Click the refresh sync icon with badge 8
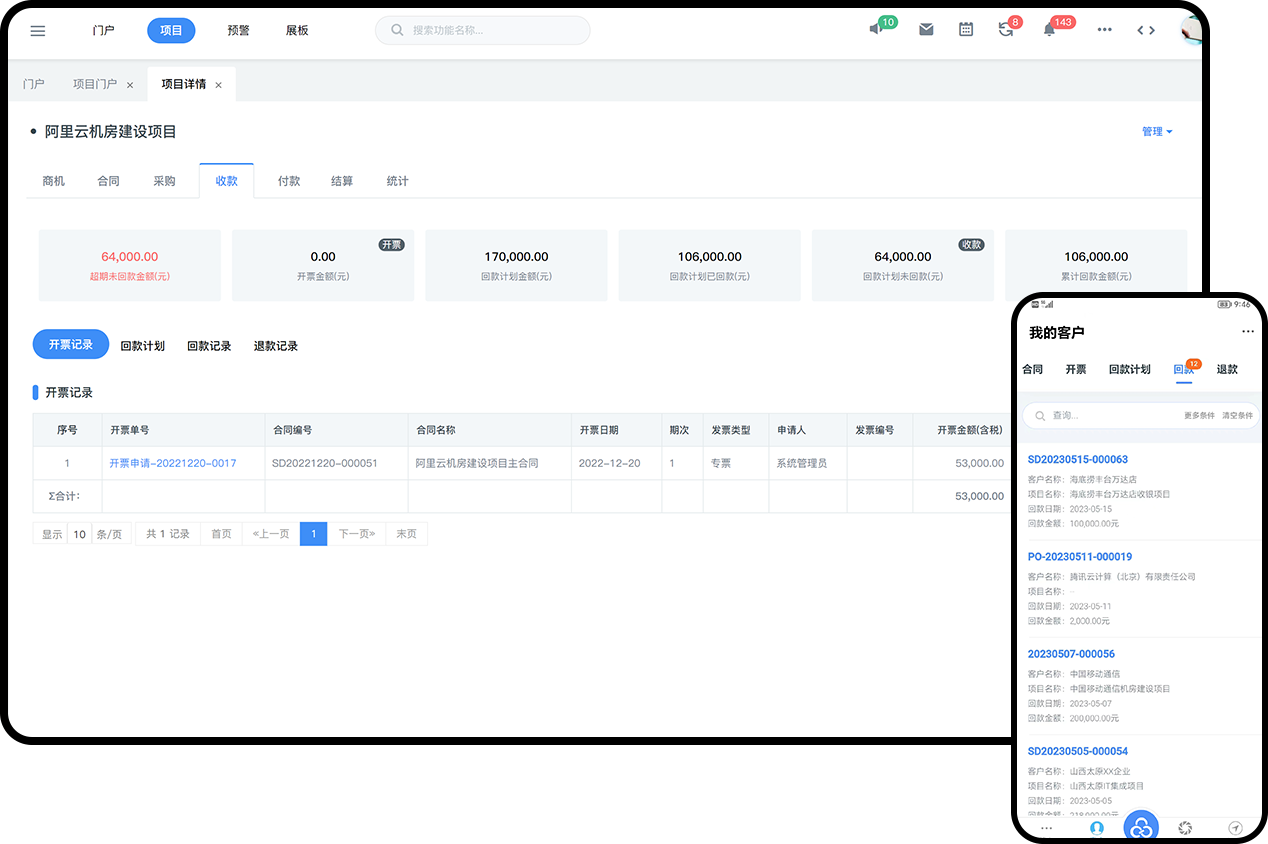Viewport: 1268px width, 844px height. pyautogui.click(x=1006, y=30)
